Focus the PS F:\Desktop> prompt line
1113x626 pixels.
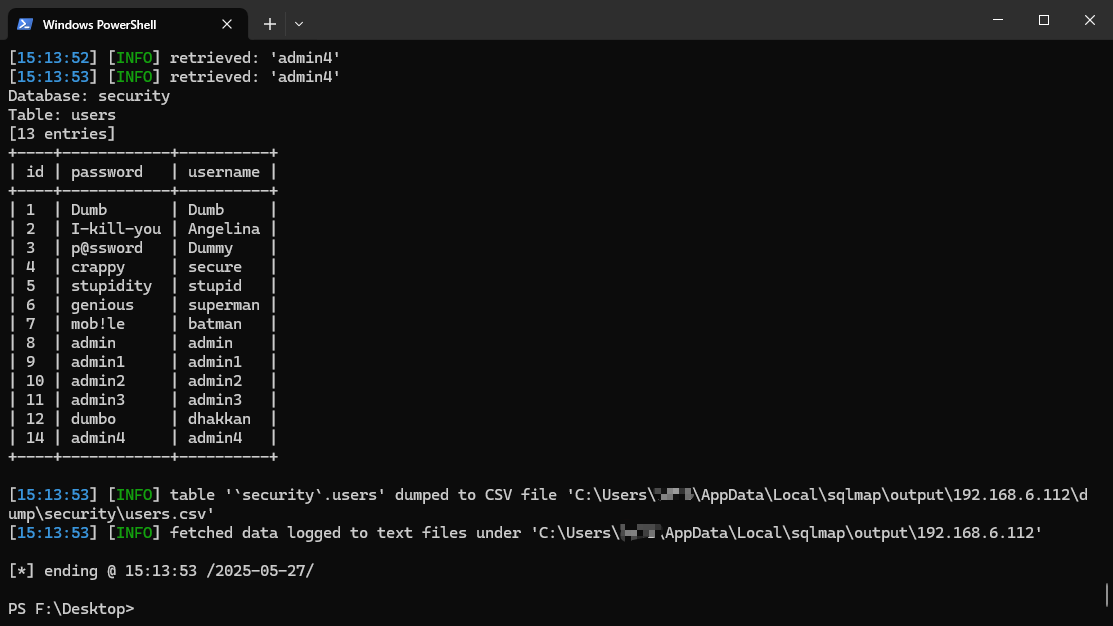(70, 608)
